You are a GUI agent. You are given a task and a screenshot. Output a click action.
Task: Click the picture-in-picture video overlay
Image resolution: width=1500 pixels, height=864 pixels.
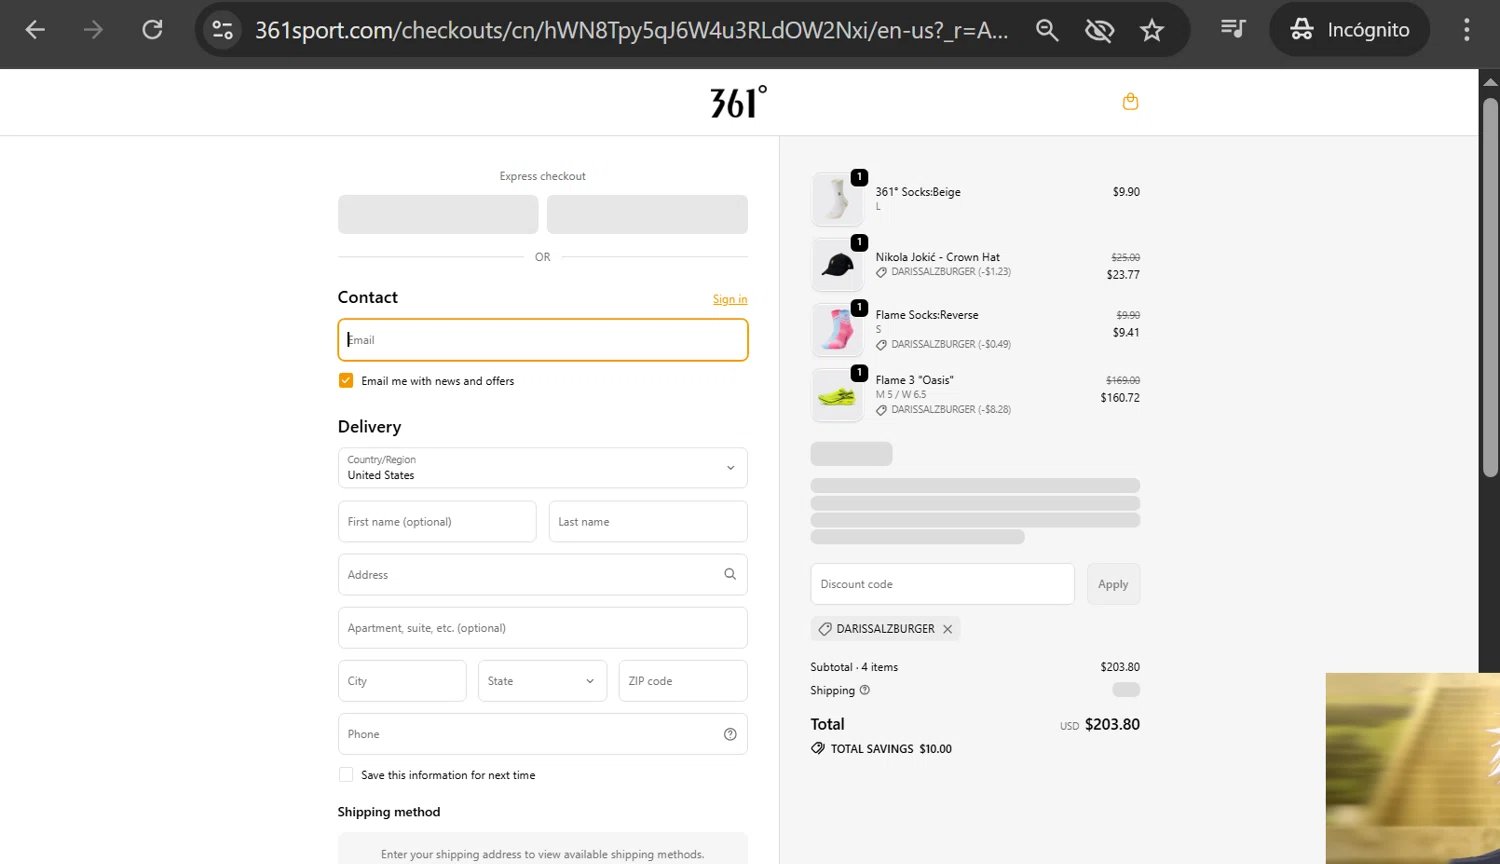[x=1413, y=768]
